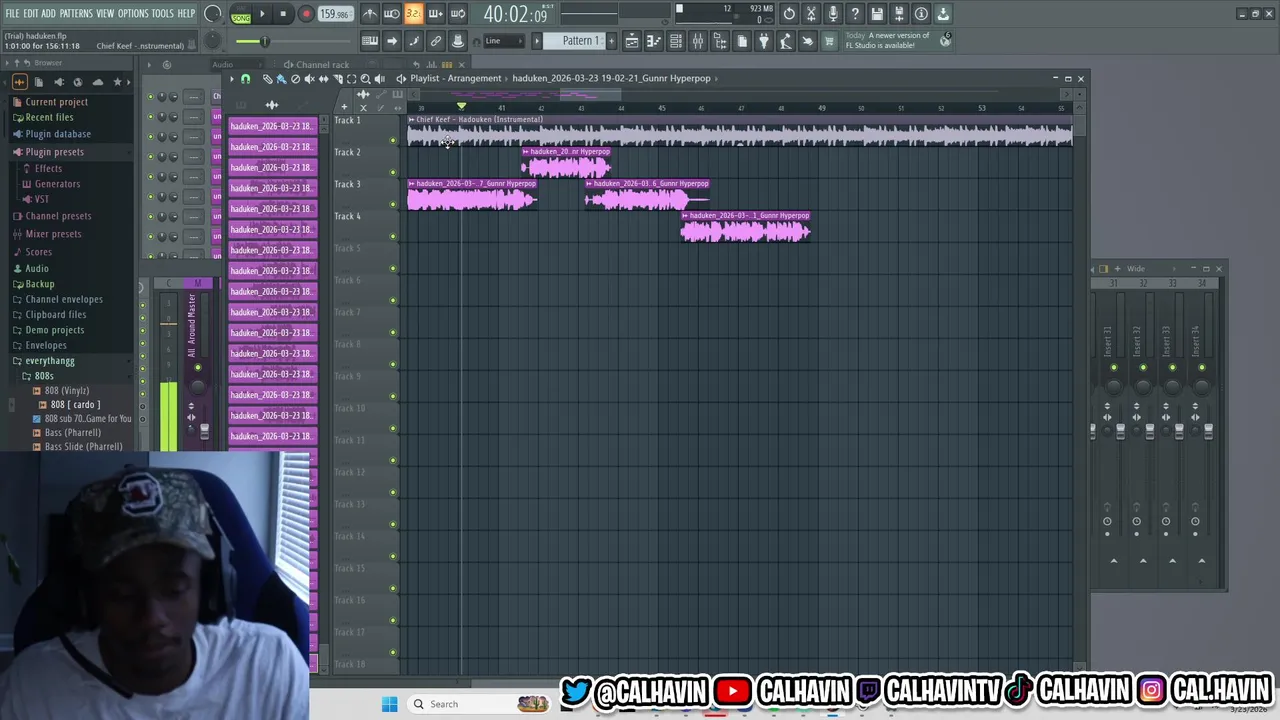This screenshot has width=1280, height=720.
Task: Open the Browser view icon in toolbar
Action: tap(720, 41)
